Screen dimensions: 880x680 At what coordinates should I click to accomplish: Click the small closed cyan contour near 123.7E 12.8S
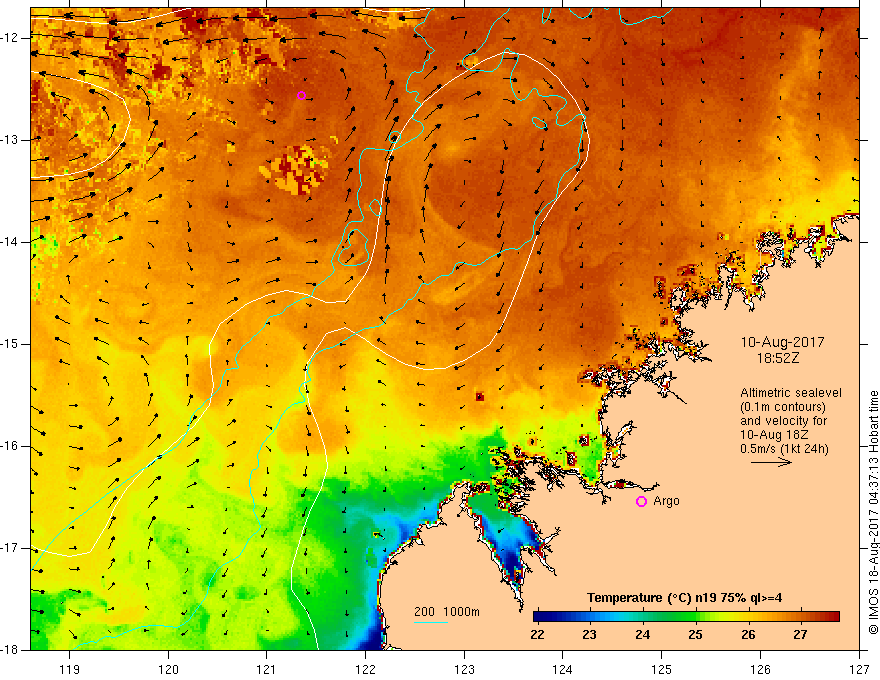coord(538,122)
